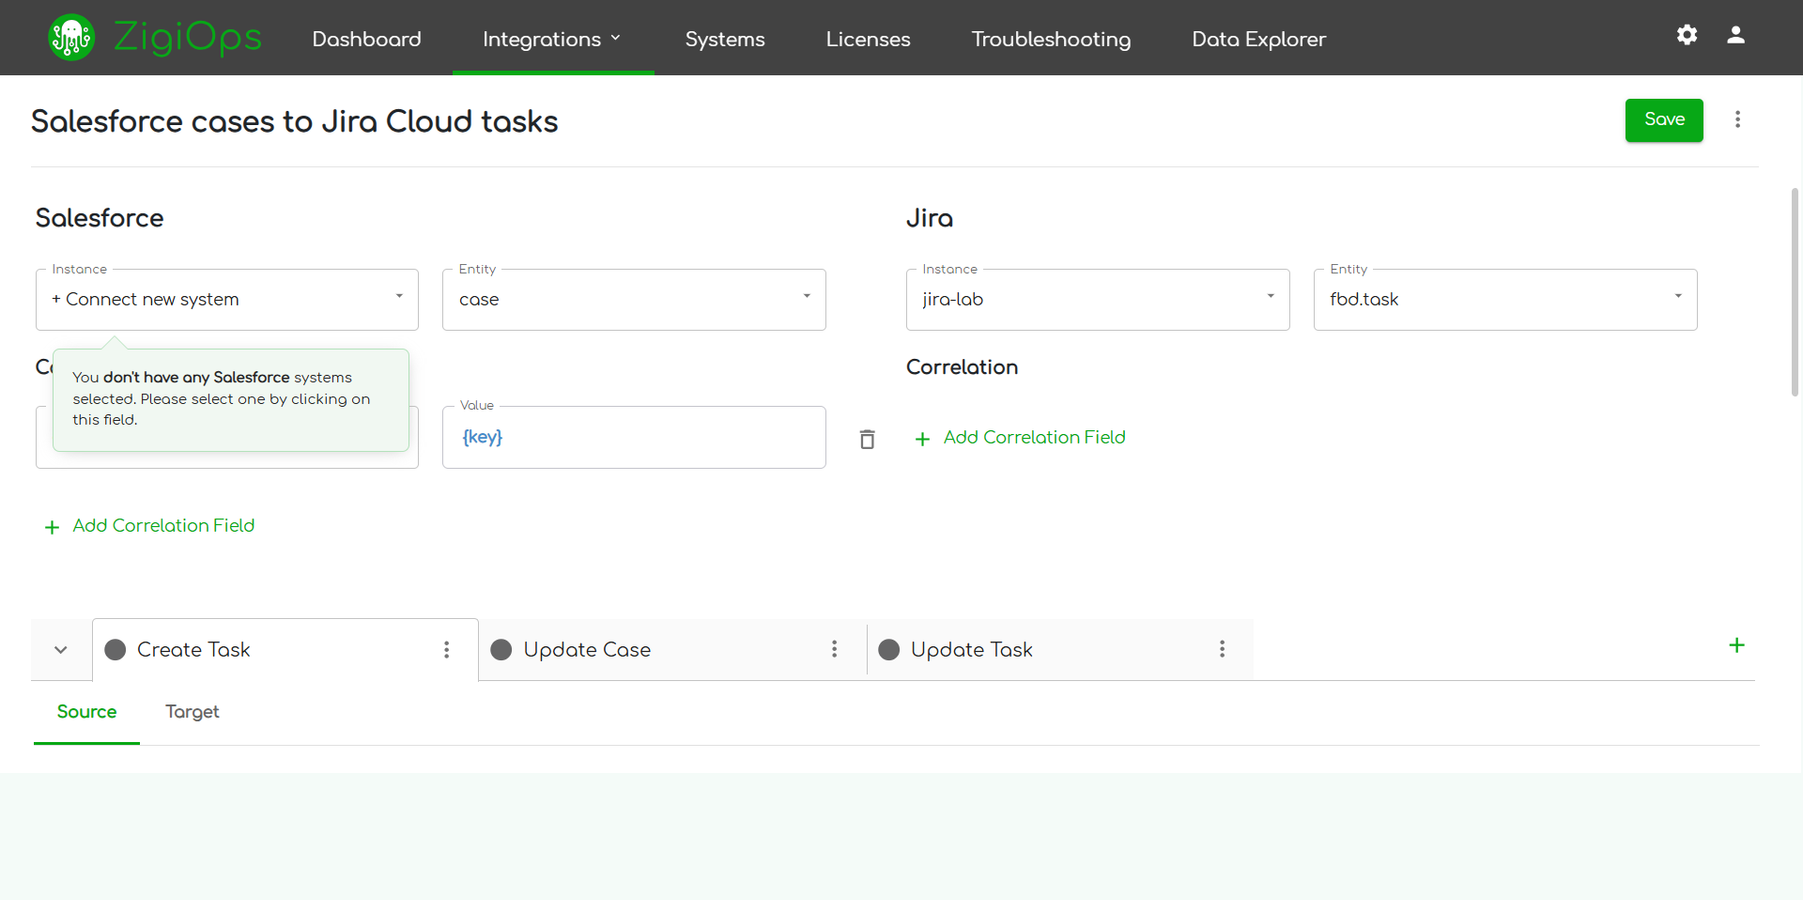1803x900 pixels.
Task: Open the Update Task options menu
Action: pyautogui.click(x=1222, y=650)
